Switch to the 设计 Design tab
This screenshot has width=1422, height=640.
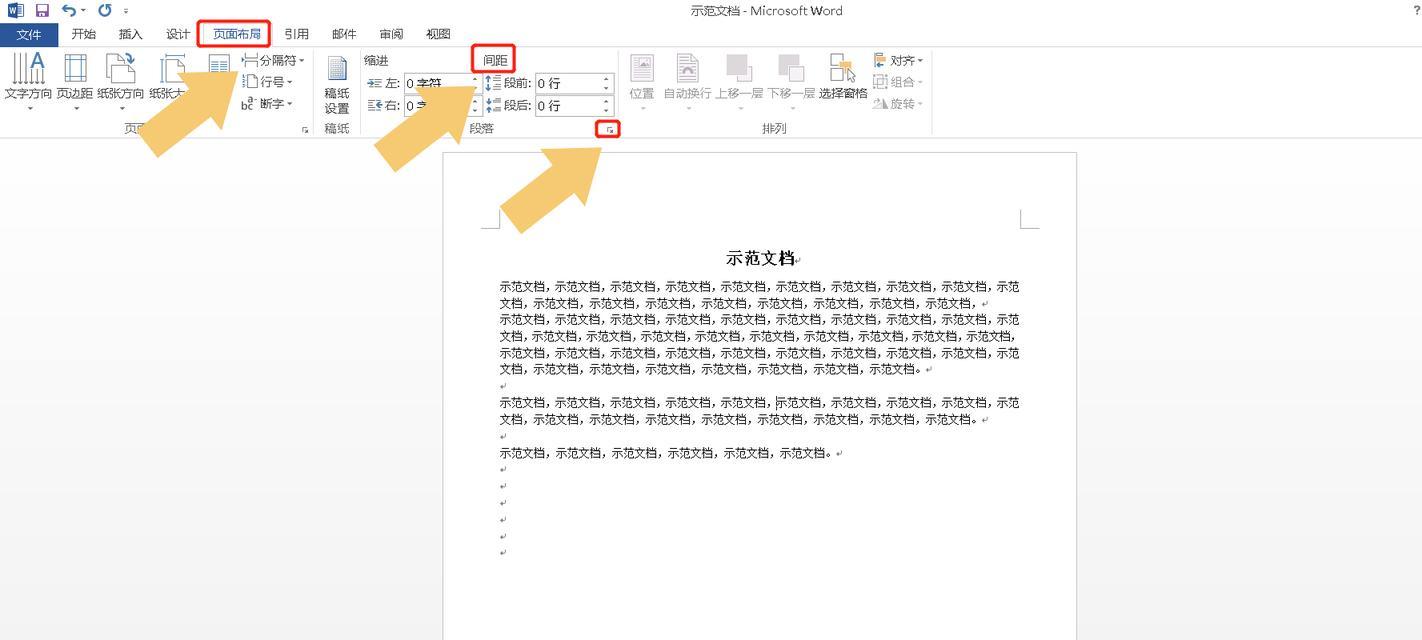[x=178, y=34]
